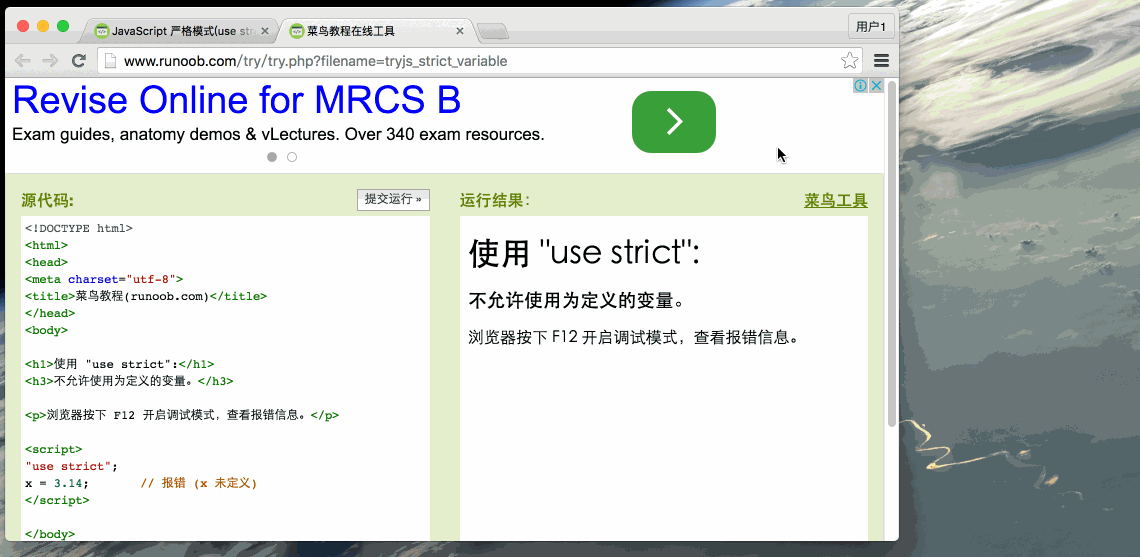The height and width of the screenshot is (557, 1140).
Task: Reload the page with refresh icon
Action: (x=79, y=61)
